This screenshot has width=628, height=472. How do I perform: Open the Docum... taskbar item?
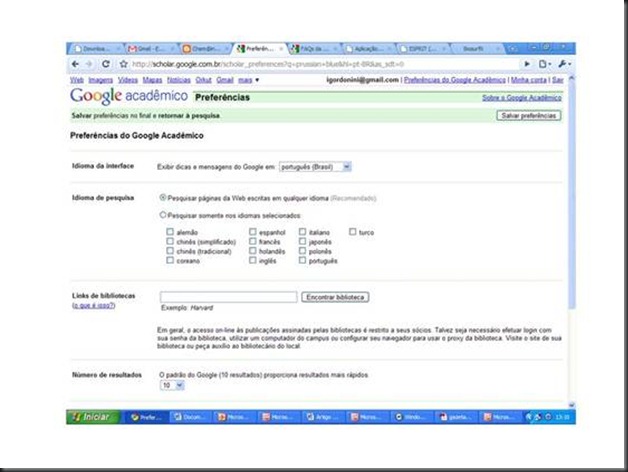190,417
